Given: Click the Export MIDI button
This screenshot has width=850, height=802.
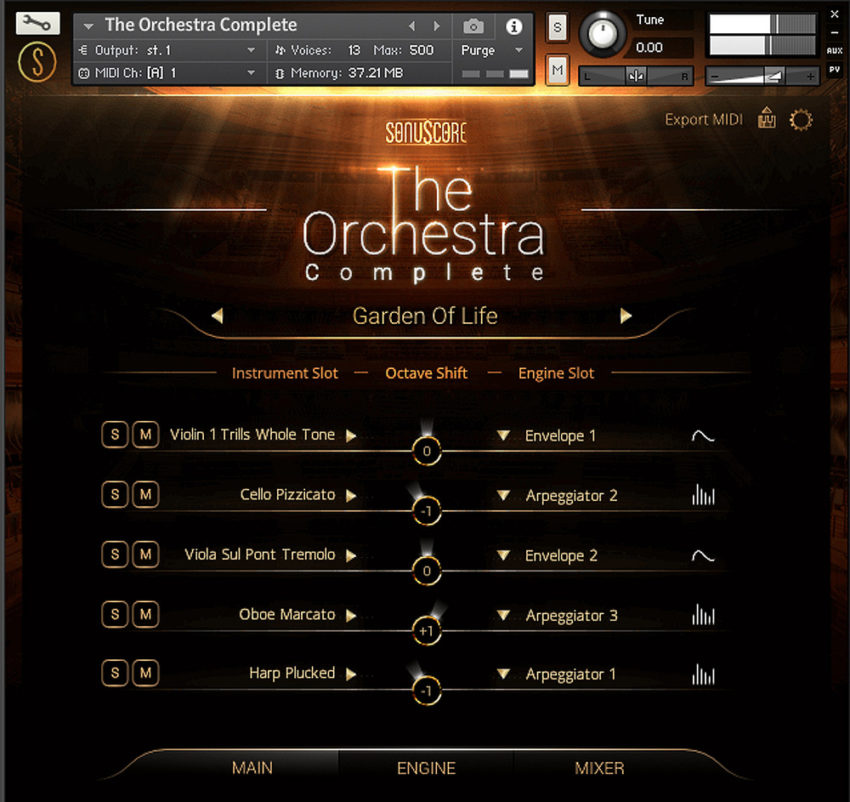Looking at the screenshot, I should pos(704,119).
